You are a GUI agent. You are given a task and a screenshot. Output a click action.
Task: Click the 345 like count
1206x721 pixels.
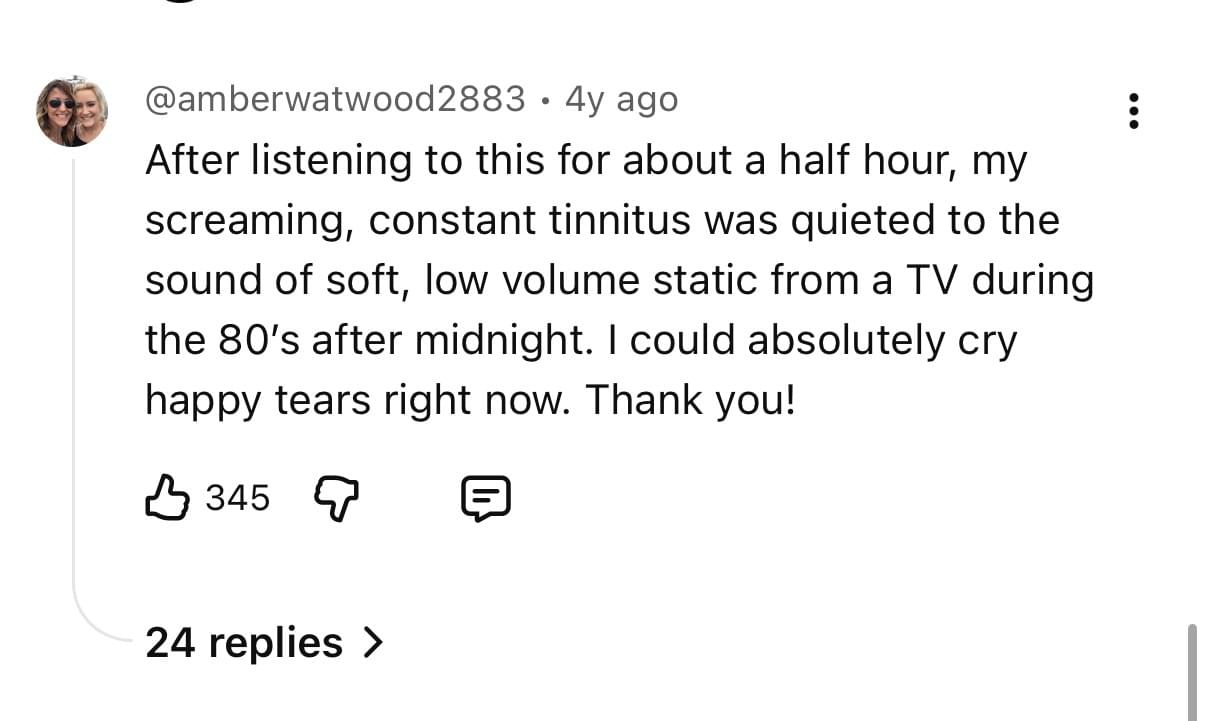click(238, 497)
